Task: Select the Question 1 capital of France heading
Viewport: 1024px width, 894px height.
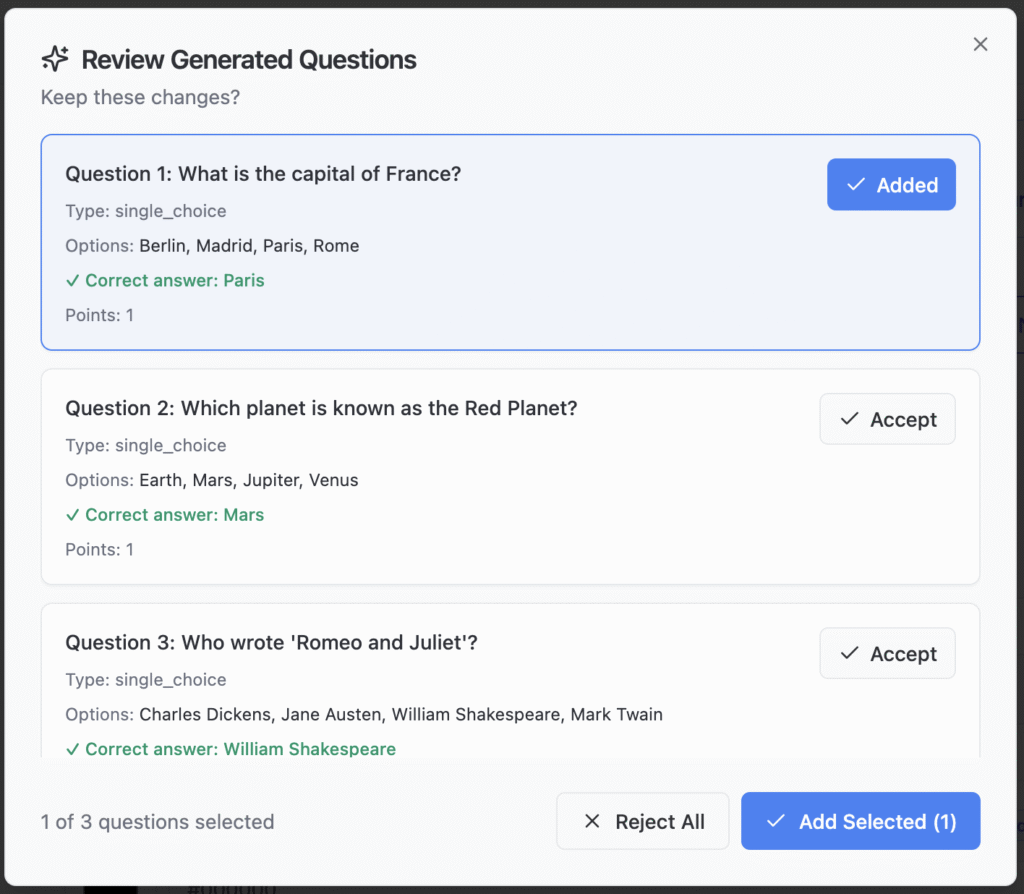Action: tap(263, 174)
